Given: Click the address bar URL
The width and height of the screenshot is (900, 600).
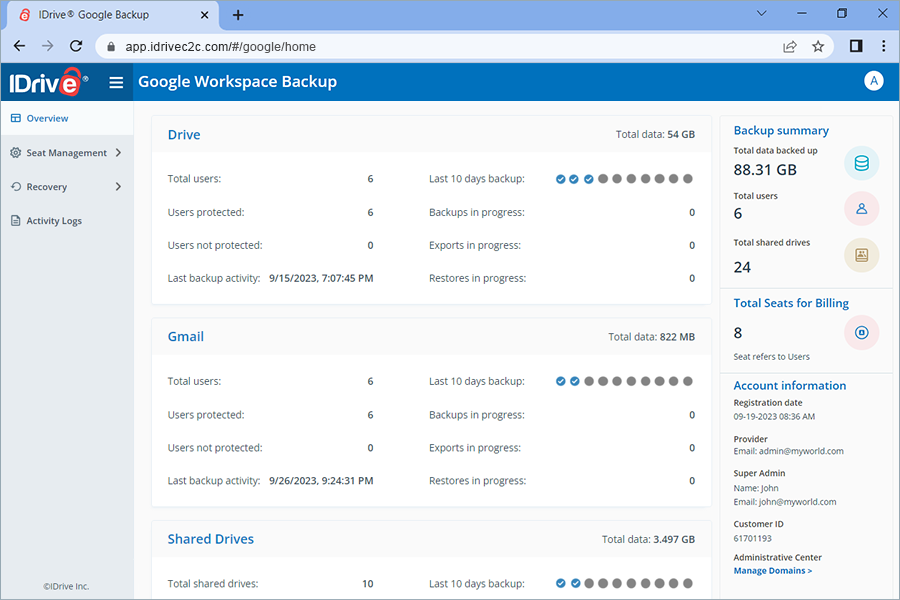Looking at the screenshot, I should [x=220, y=47].
